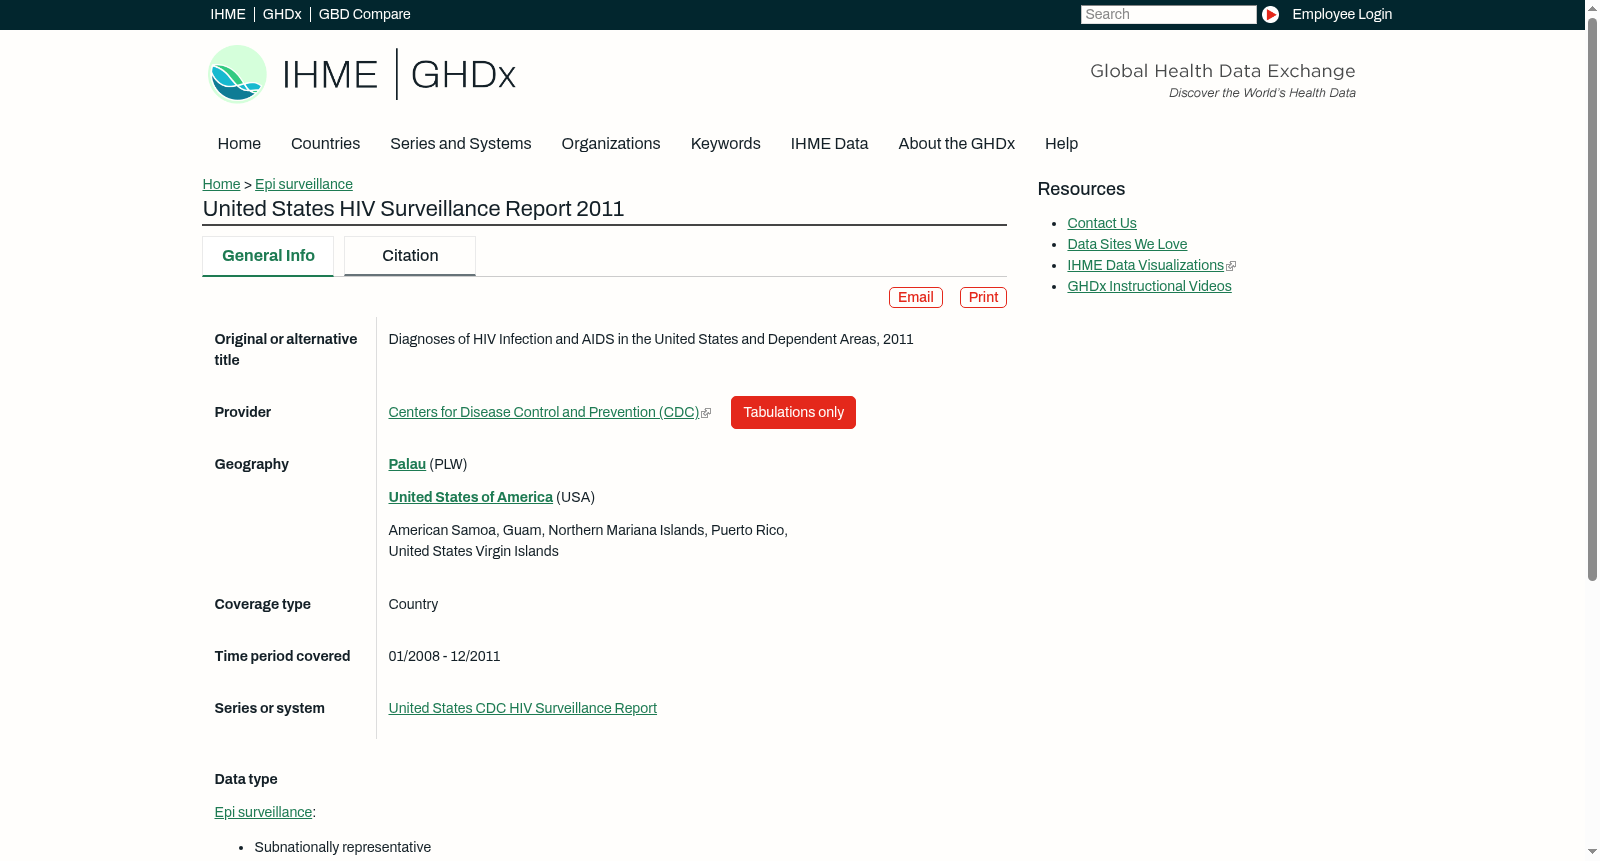Open the United States of America link
The height and width of the screenshot is (861, 1600).
(x=471, y=497)
